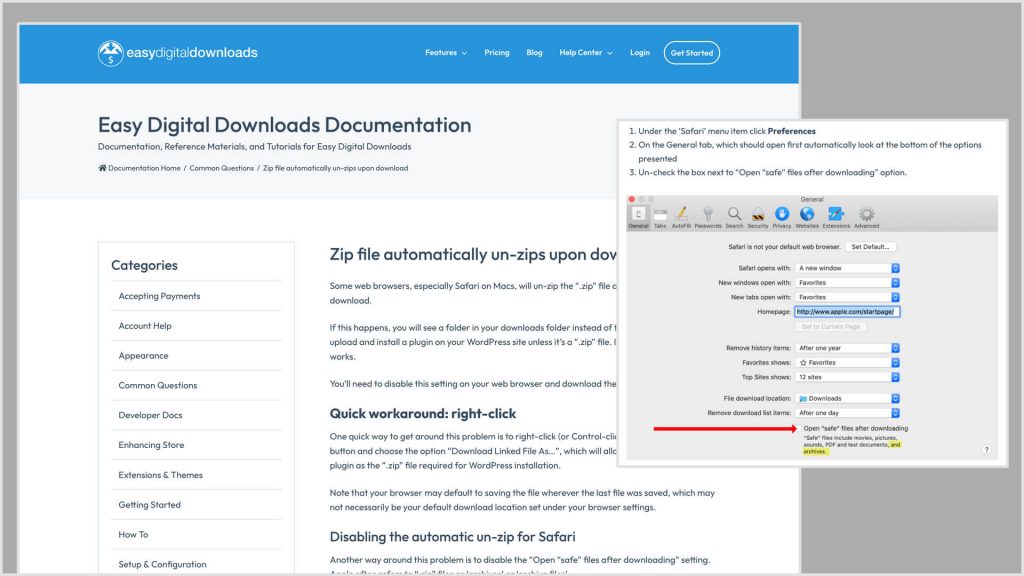Open the Passwords key icon

click(707, 215)
